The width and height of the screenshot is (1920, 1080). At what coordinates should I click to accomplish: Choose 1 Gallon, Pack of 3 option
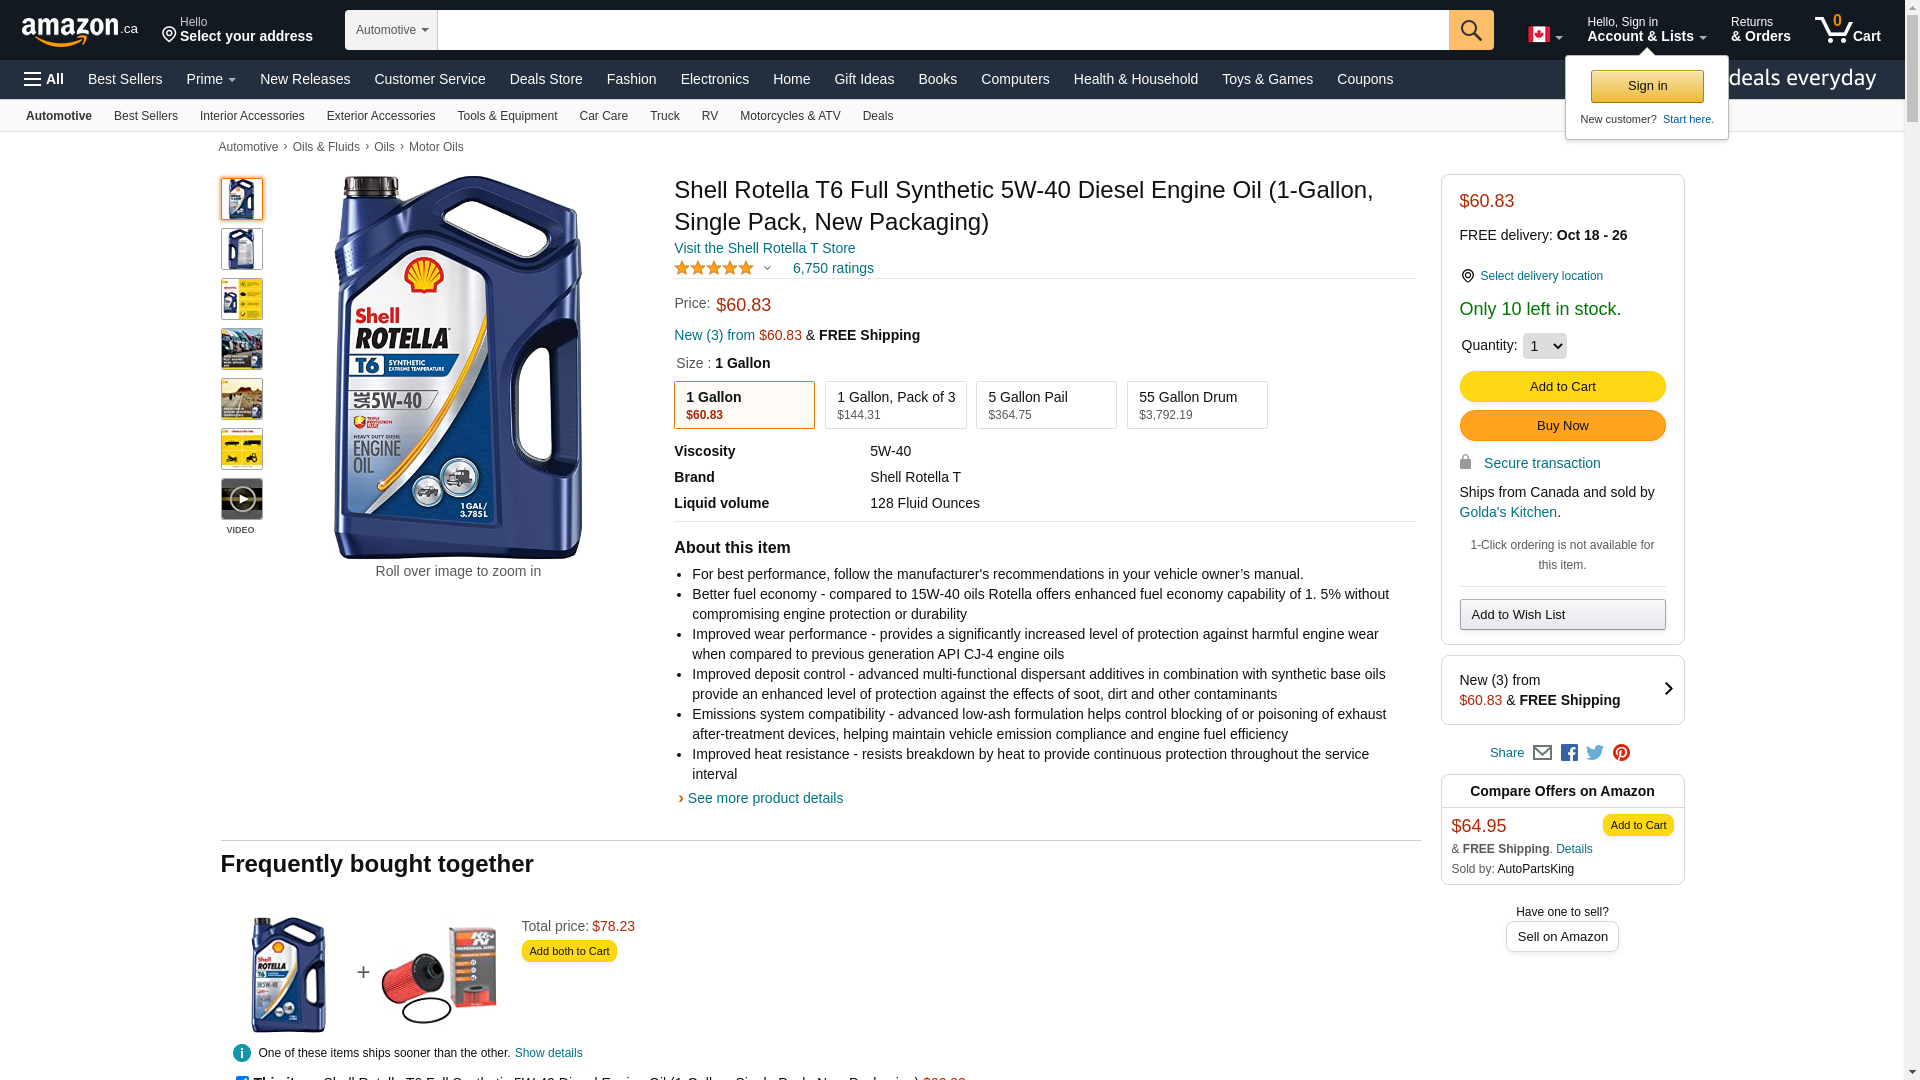point(895,405)
